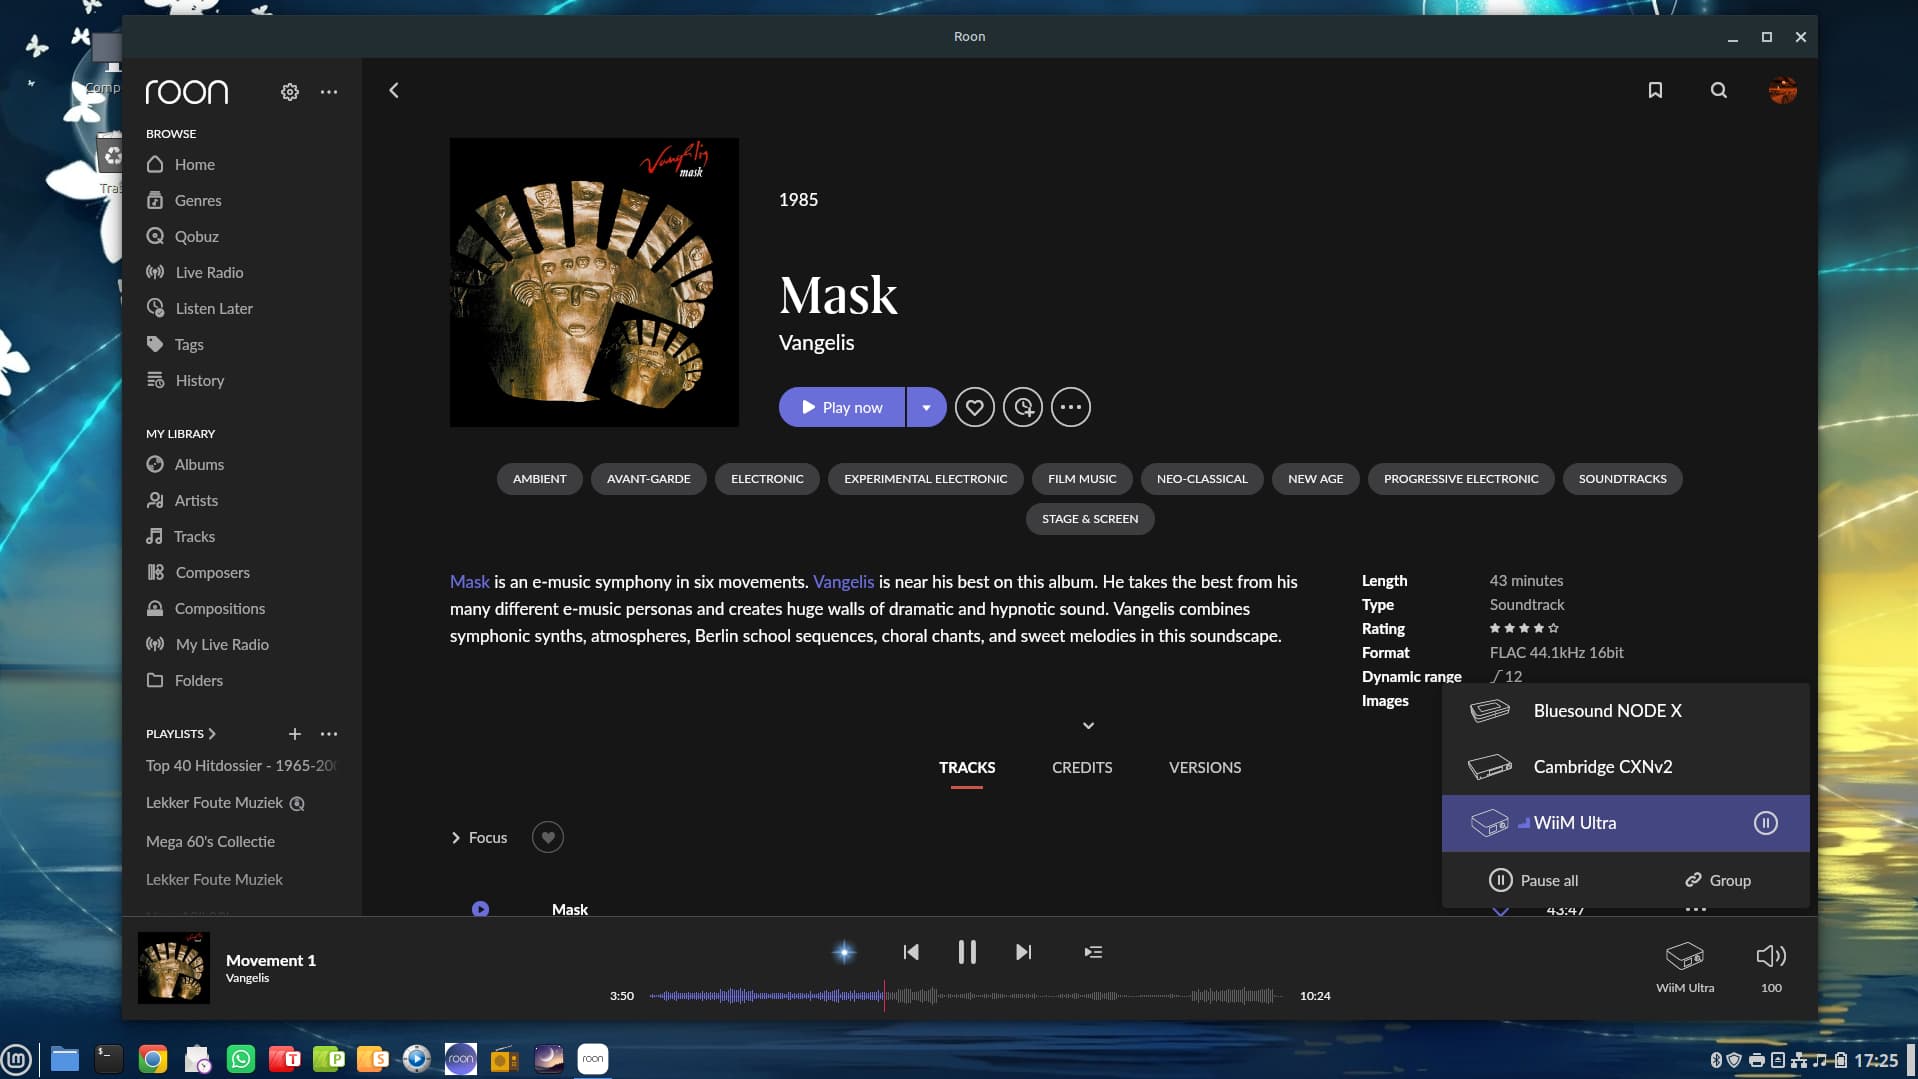
Task: Click the now playing album thumbnail
Action: [174, 968]
